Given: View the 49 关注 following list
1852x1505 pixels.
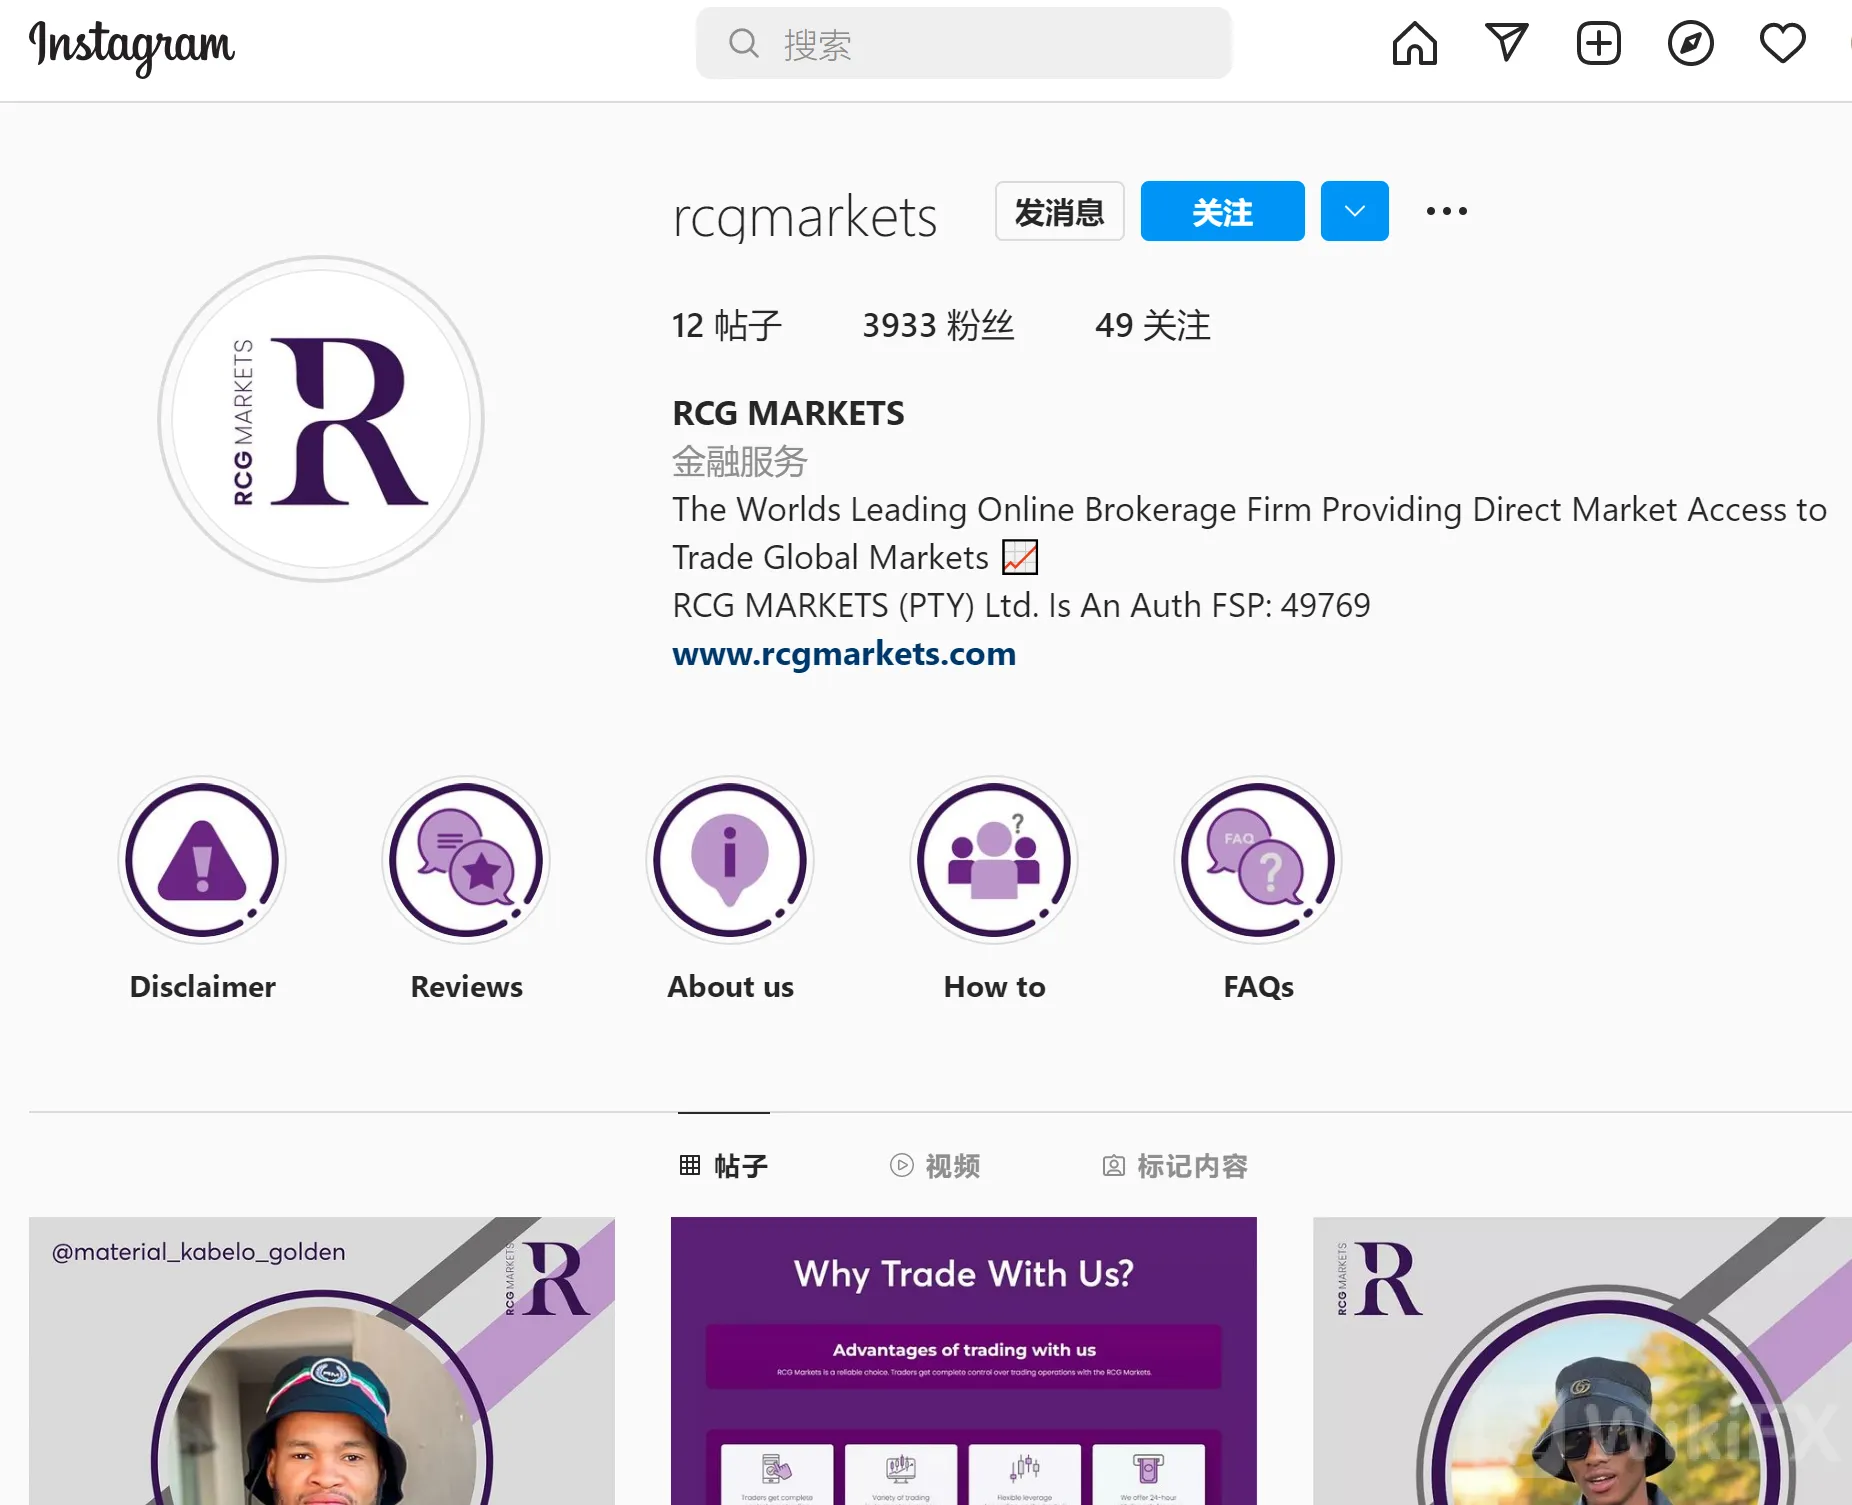Looking at the screenshot, I should (x=1152, y=326).
